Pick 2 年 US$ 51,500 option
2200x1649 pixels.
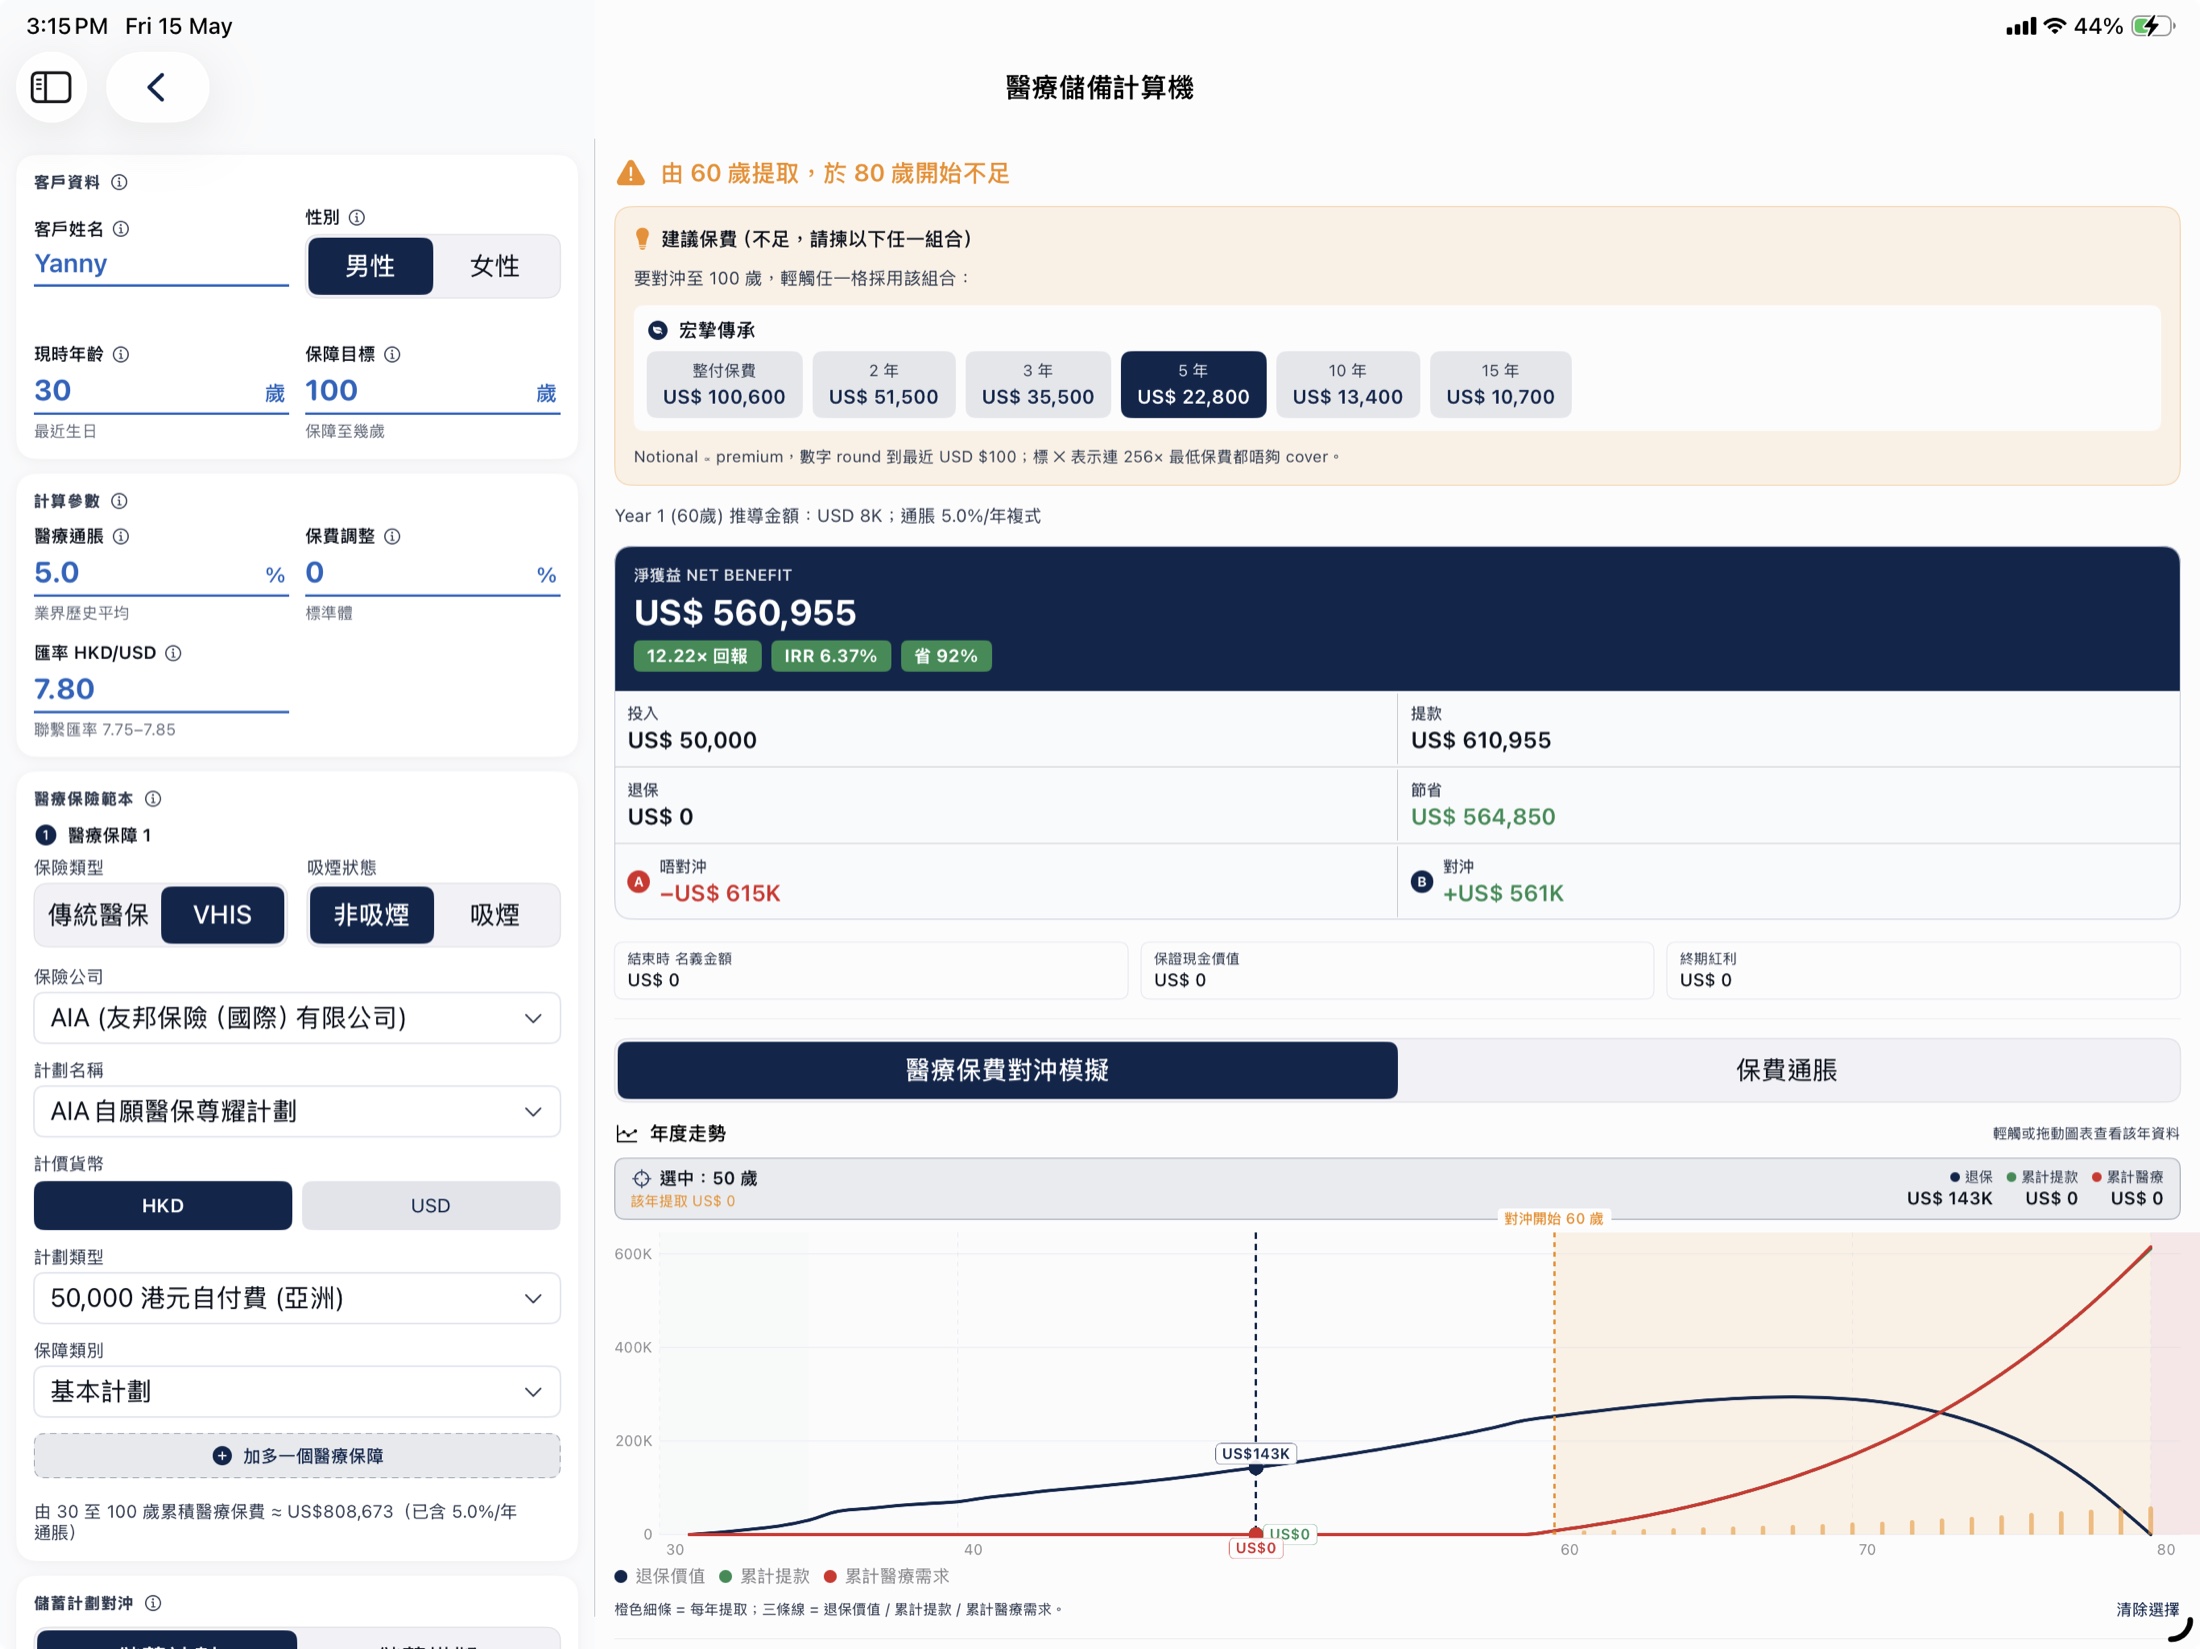click(x=883, y=384)
